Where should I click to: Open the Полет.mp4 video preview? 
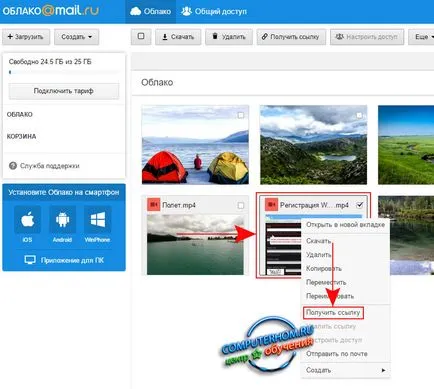[x=195, y=245]
